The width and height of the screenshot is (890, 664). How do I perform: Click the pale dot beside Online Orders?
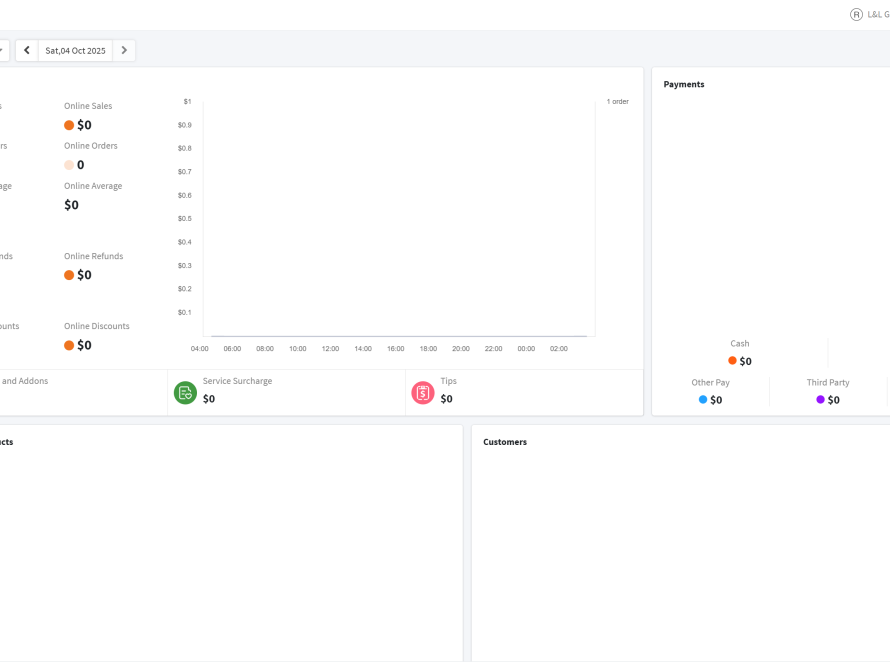pos(69,165)
